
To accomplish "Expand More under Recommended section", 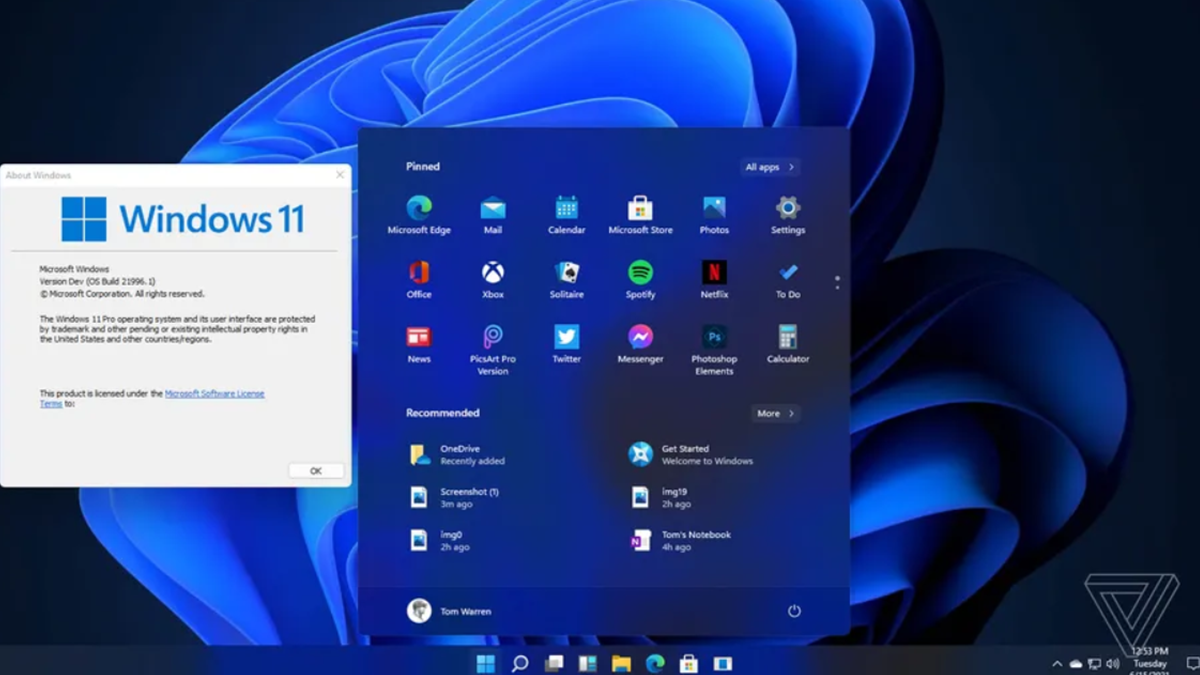I will click(x=775, y=413).
